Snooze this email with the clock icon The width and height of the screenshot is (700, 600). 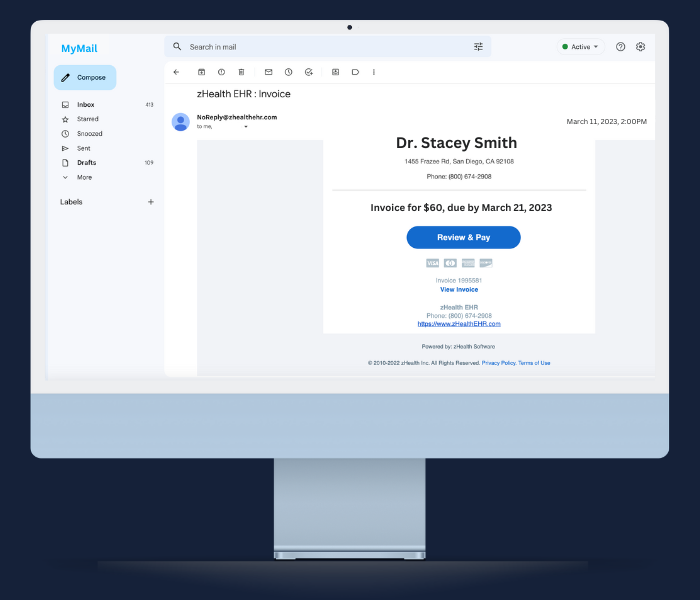(288, 72)
